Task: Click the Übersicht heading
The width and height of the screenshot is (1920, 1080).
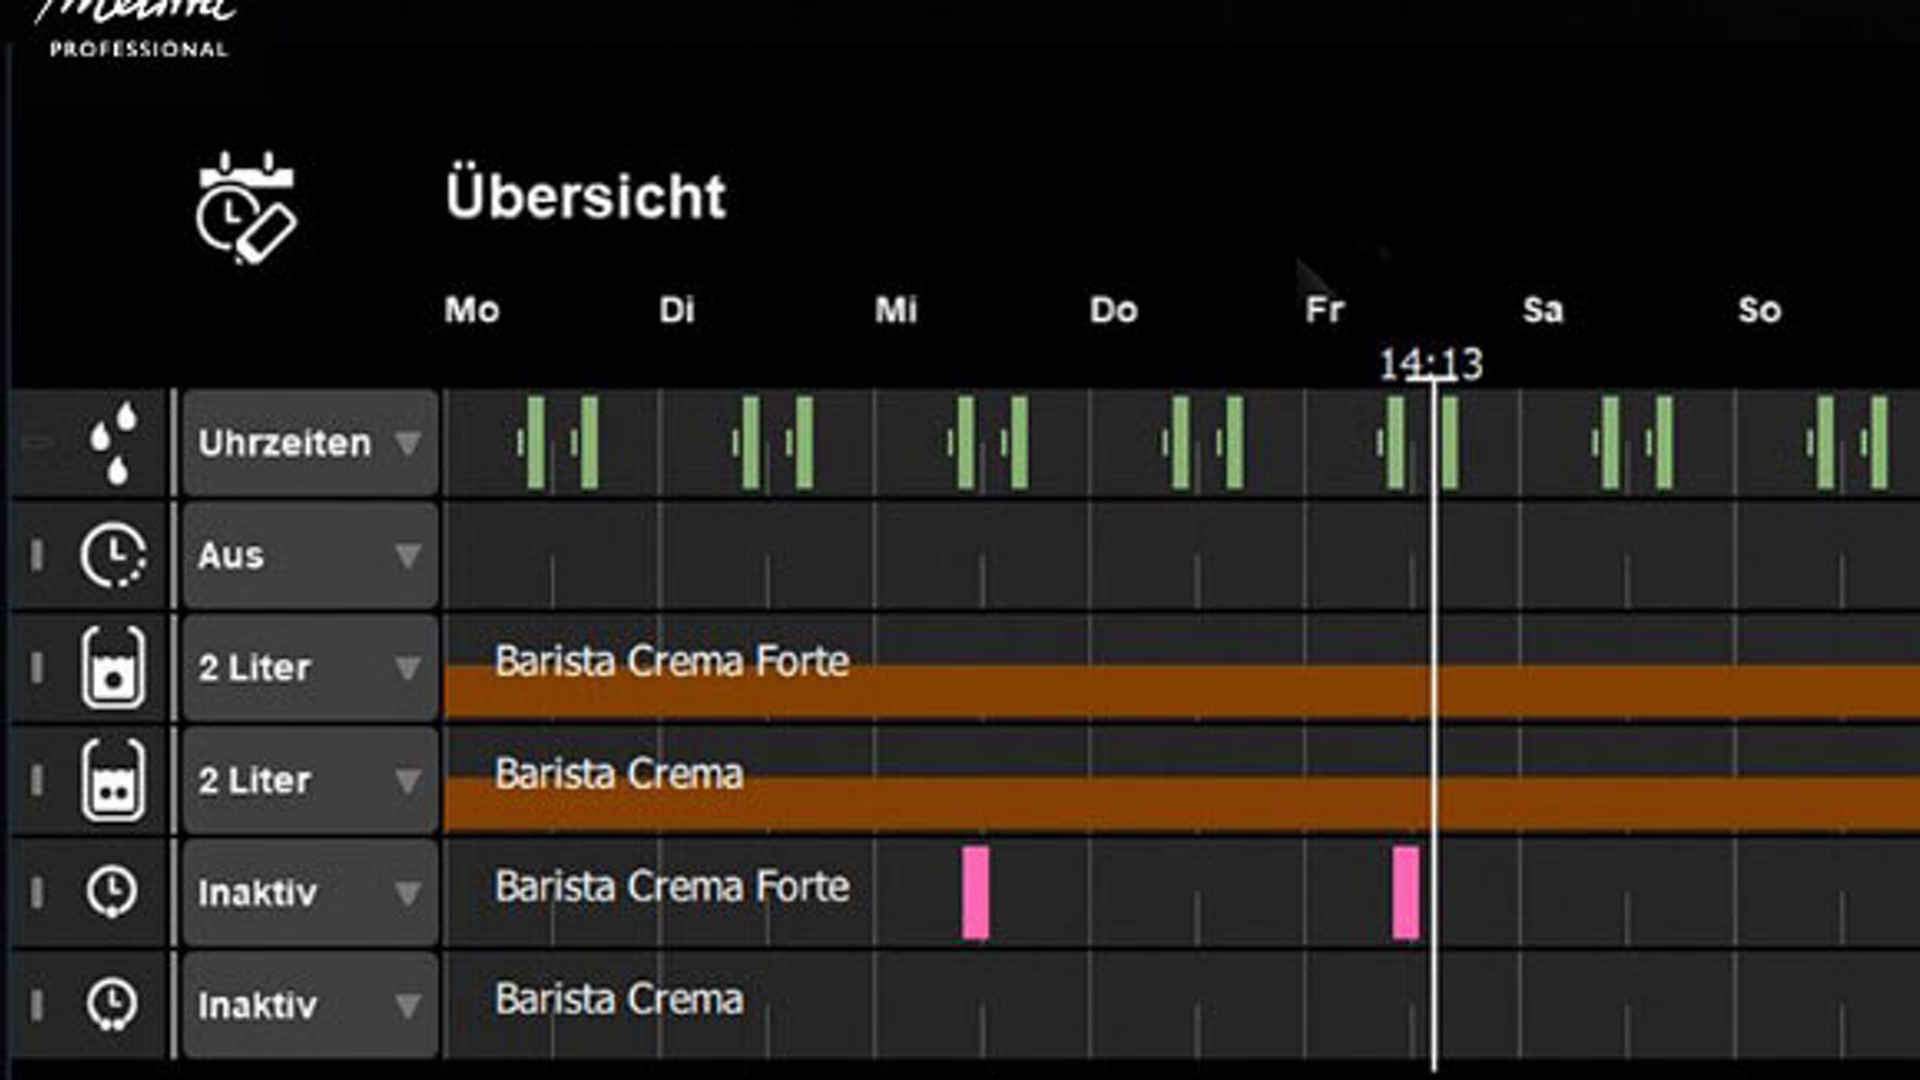Action: (585, 196)
